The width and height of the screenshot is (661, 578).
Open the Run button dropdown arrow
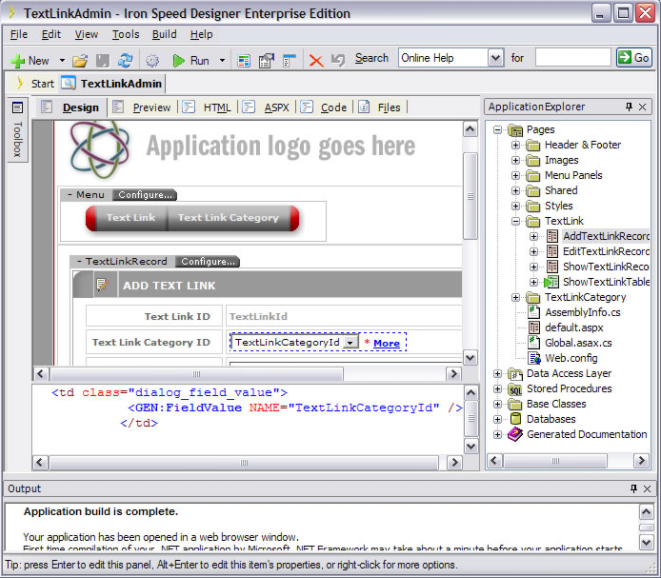pyautogui.click(x=222, y=61)
